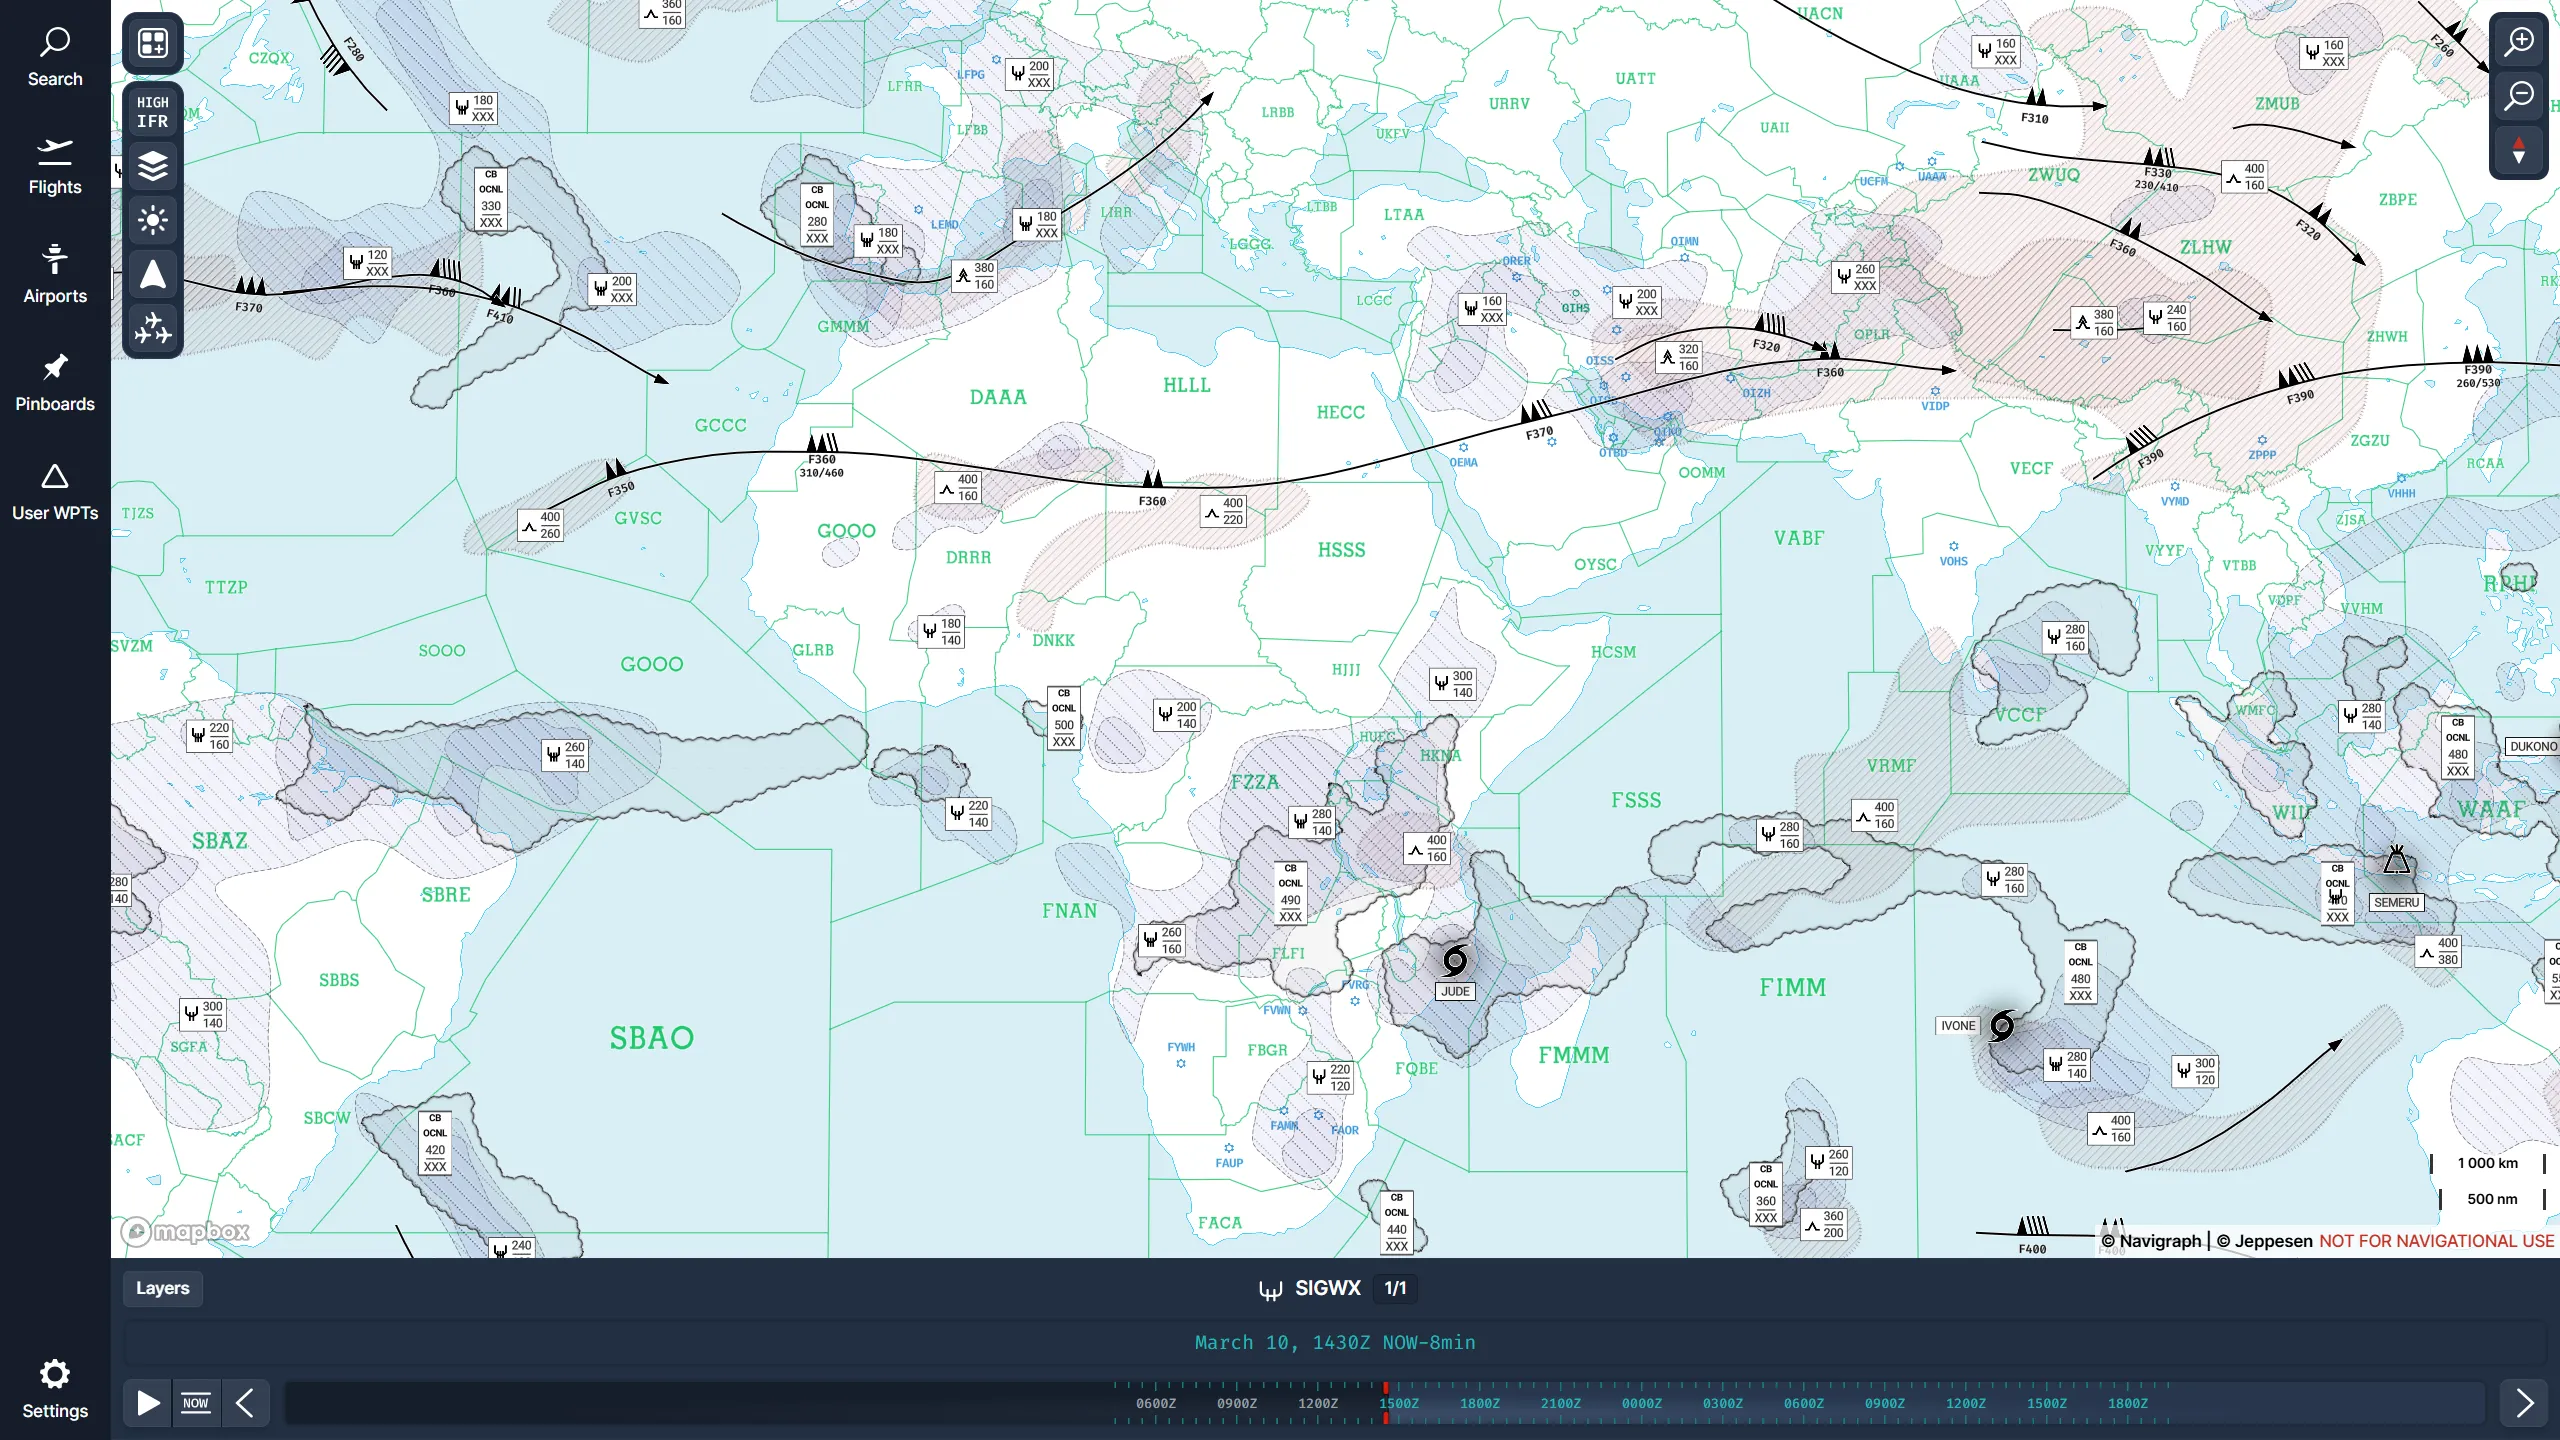Open the Search panel
Viewport: 2560px width, 1440px height.
point(55,55)
